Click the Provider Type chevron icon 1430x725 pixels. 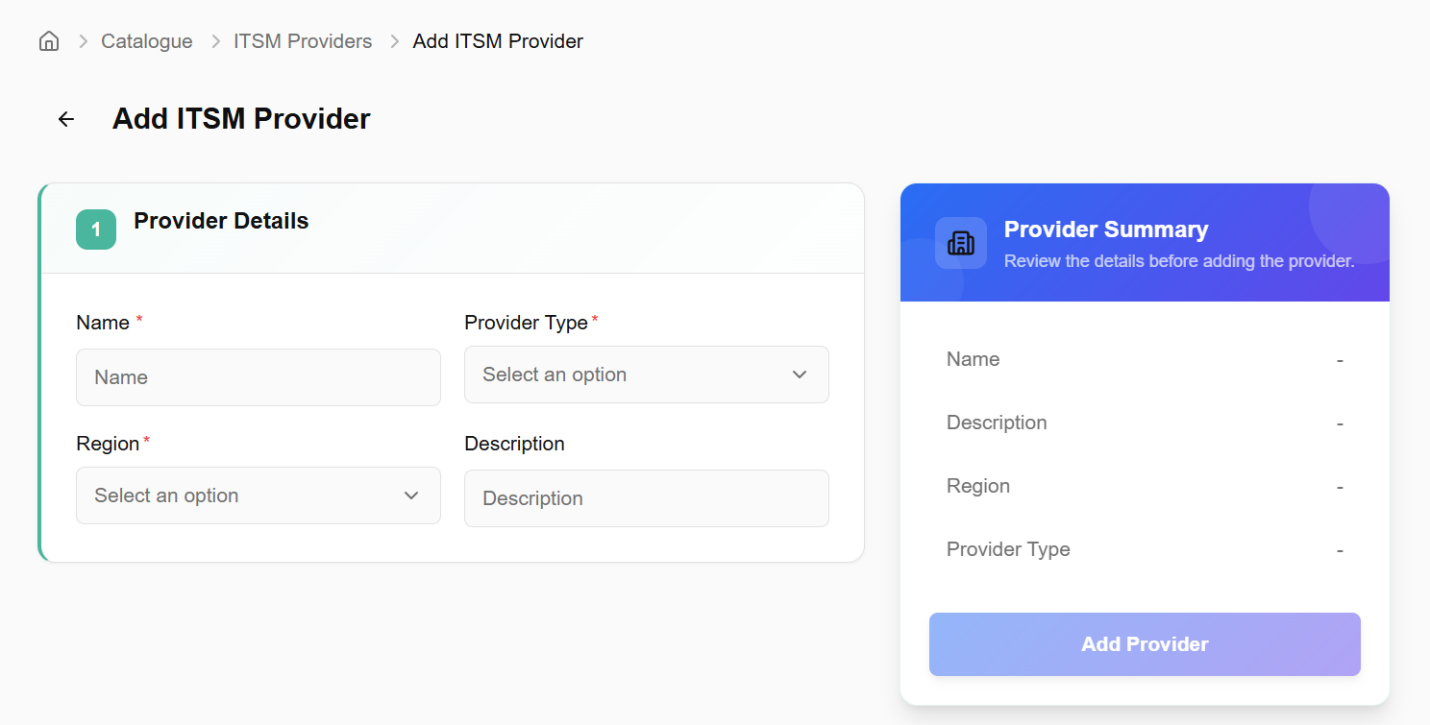click(x=799, y=375)
